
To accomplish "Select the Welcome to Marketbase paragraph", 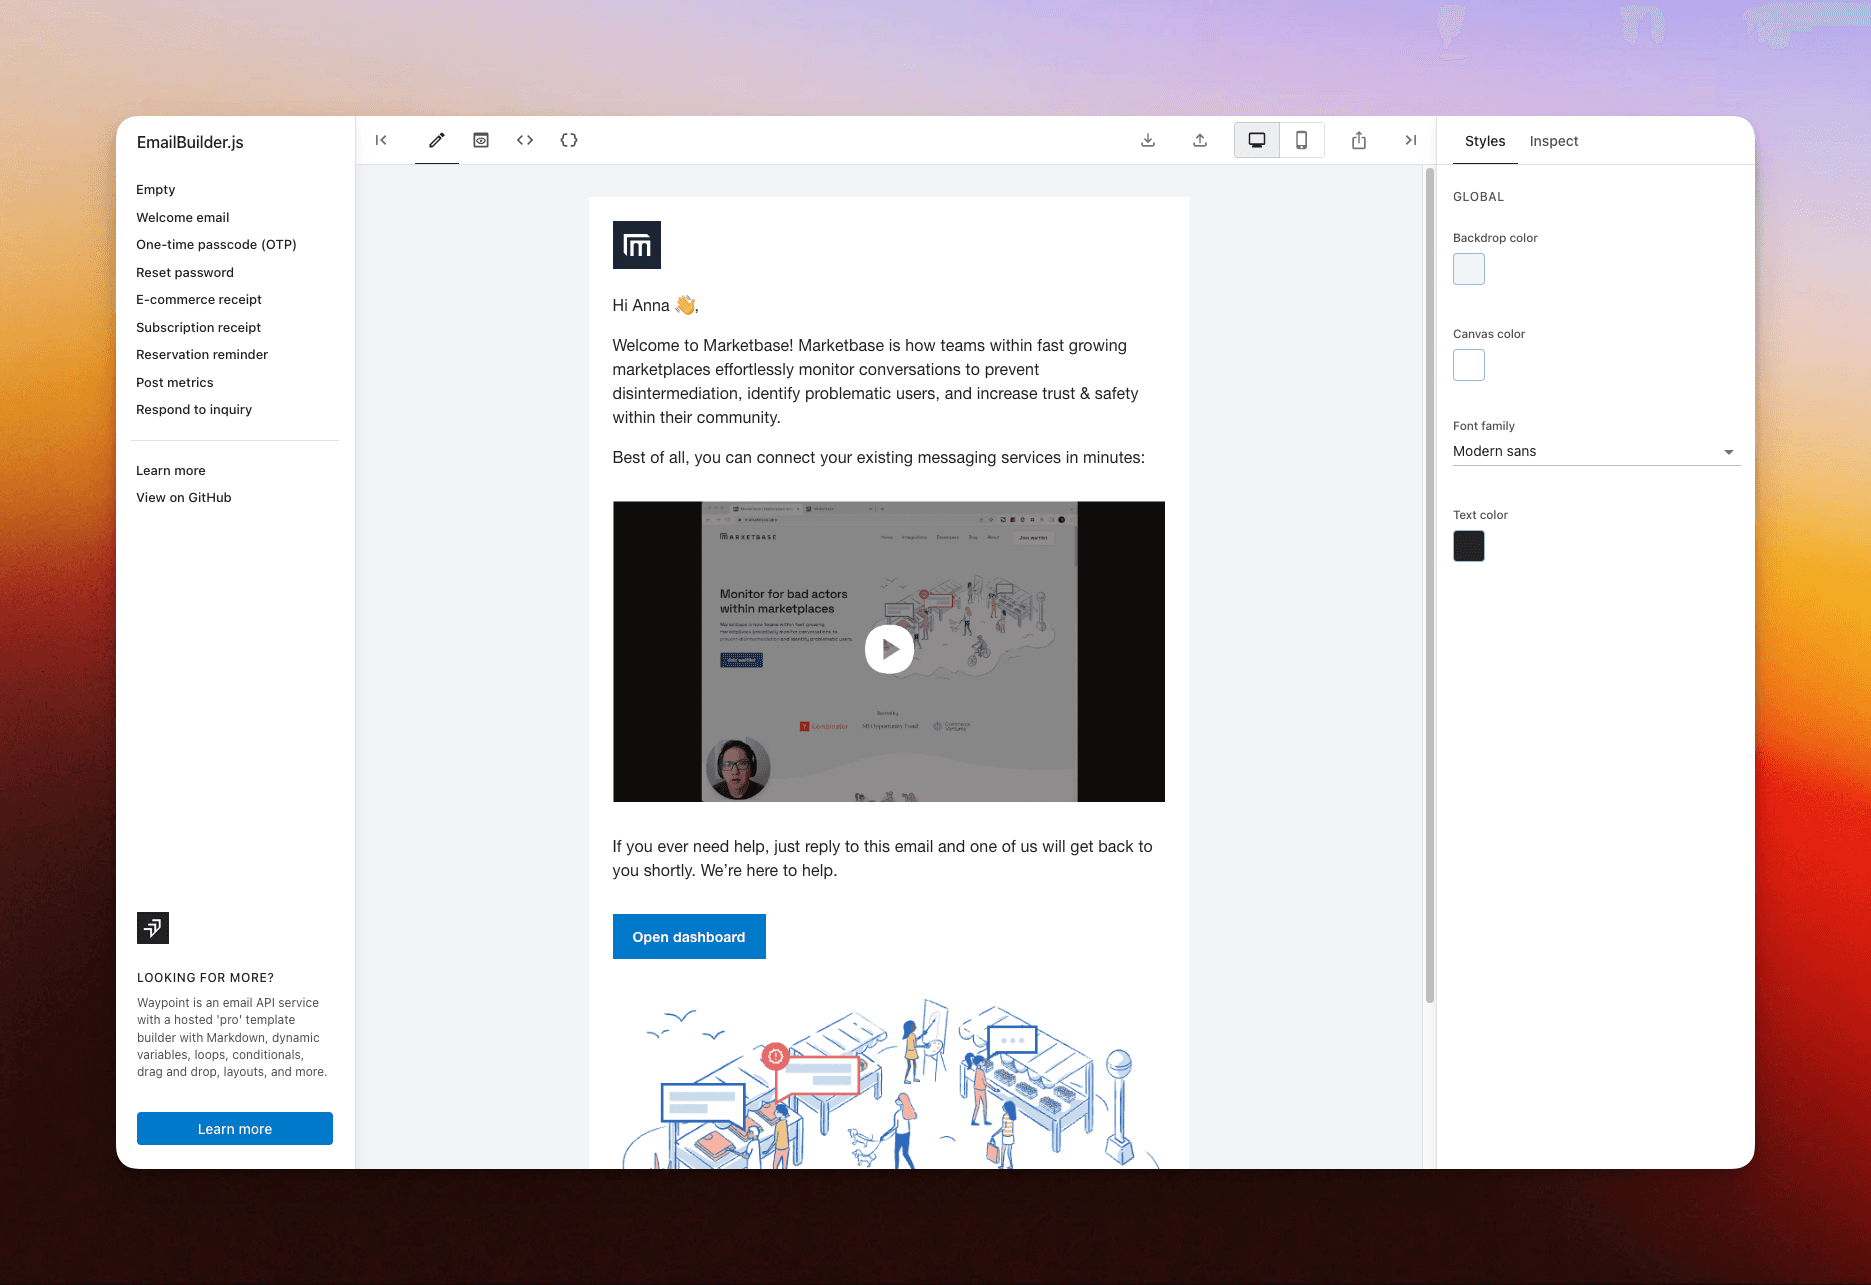I will 876,382.
